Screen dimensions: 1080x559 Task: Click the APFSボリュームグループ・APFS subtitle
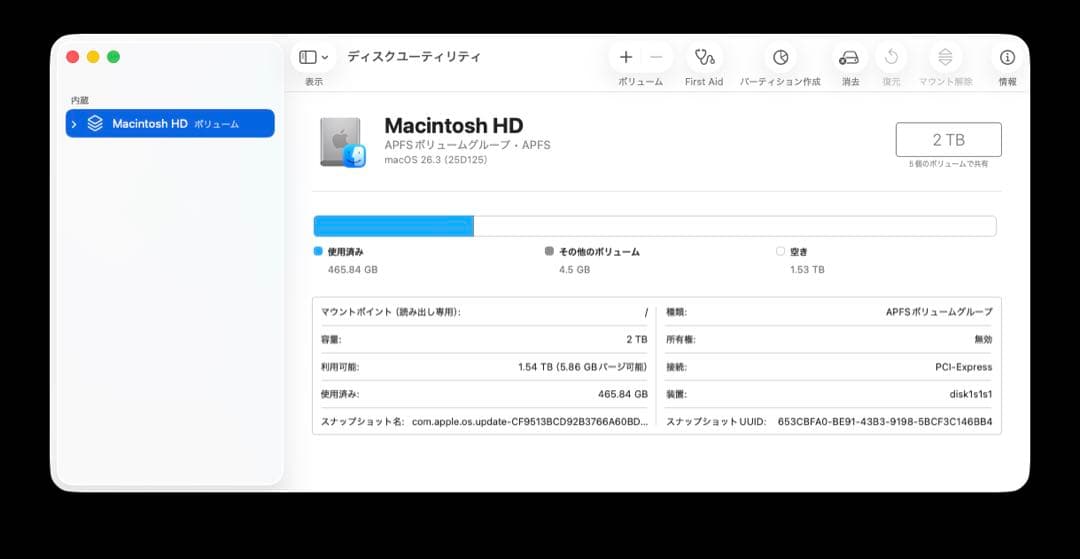468,146
